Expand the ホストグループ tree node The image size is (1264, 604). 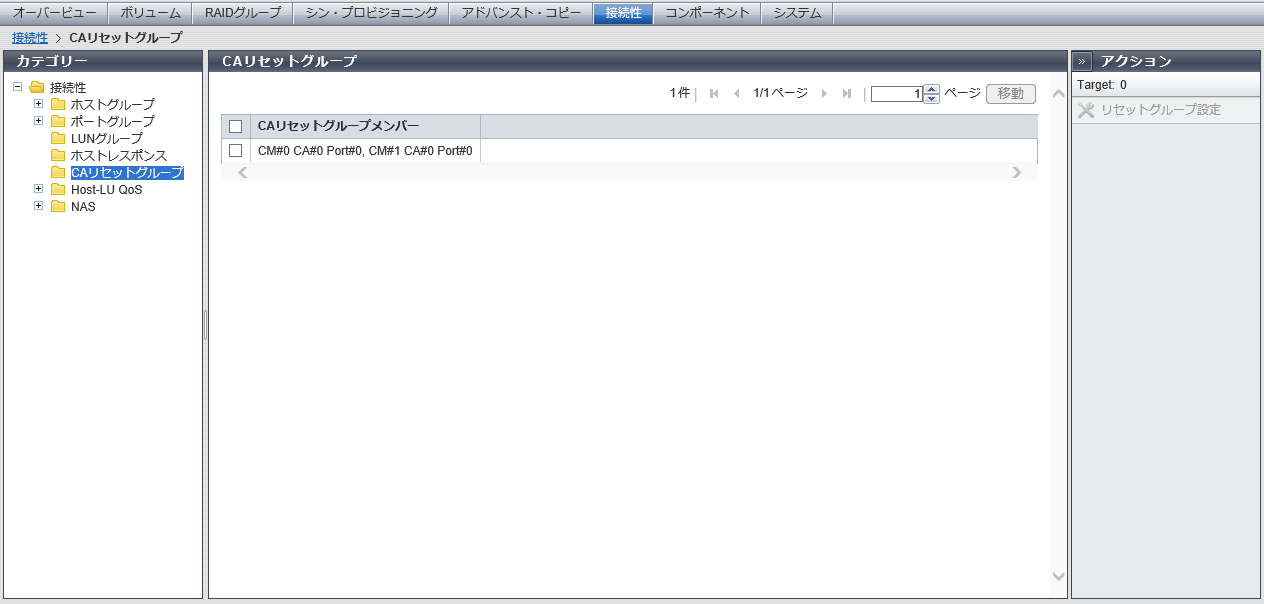click(x=39, y=104)
